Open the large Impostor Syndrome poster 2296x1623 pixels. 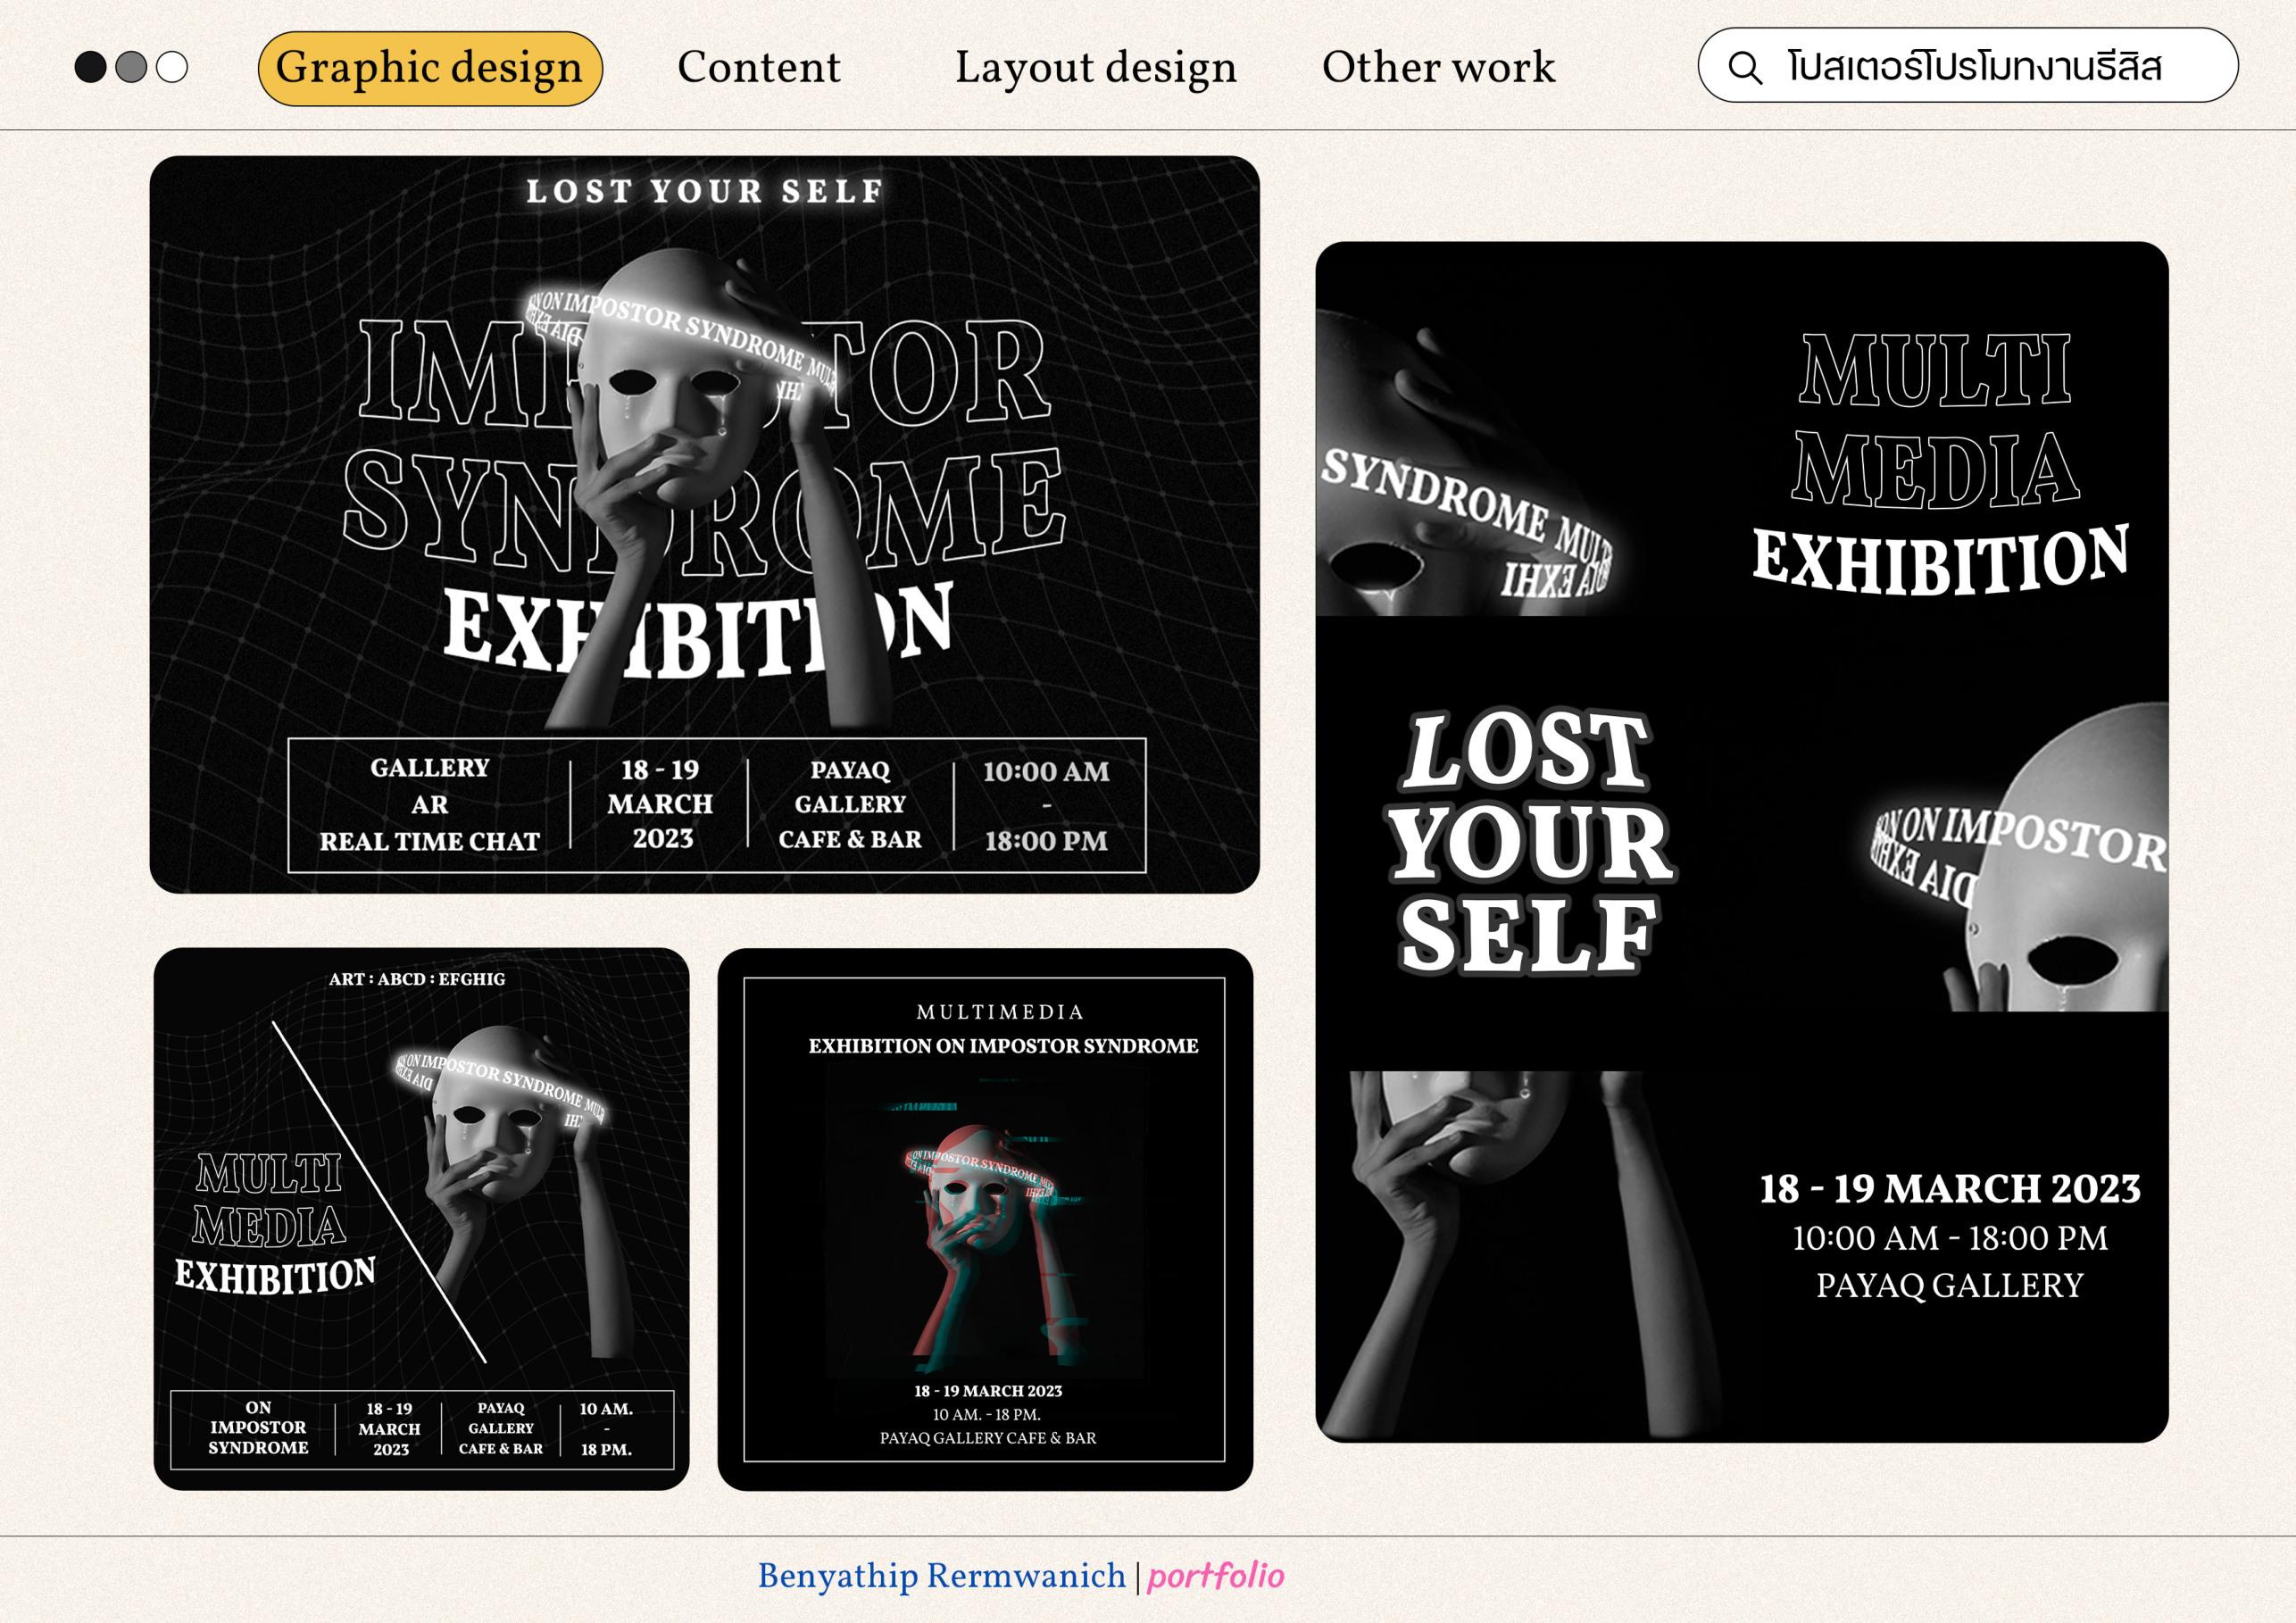click(704, 524)
